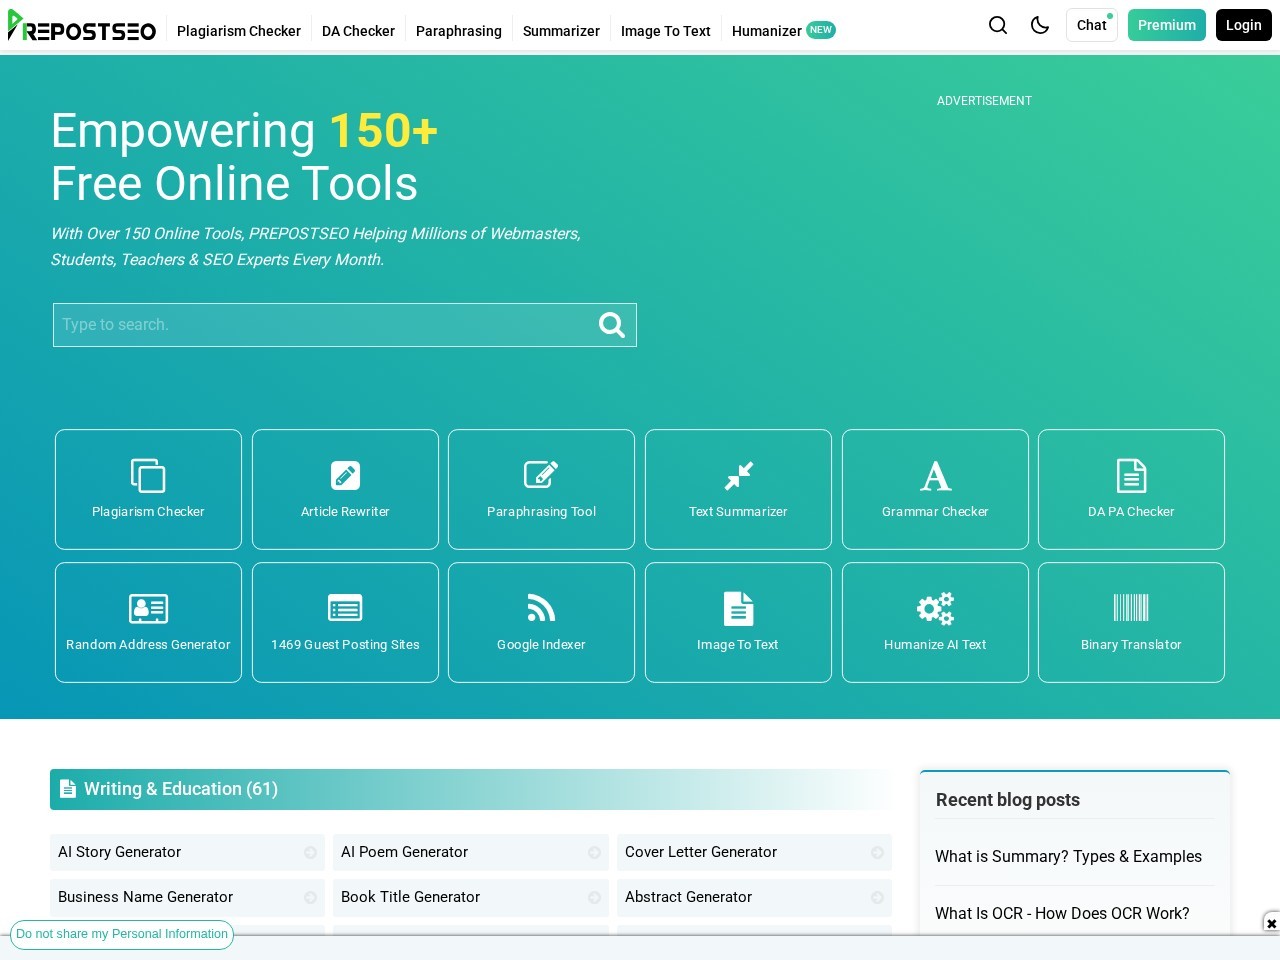The width and height of the screenshot is (1280, 960).
Task: Open the Humanize AI Text gears icon
Action: [935, 608]
